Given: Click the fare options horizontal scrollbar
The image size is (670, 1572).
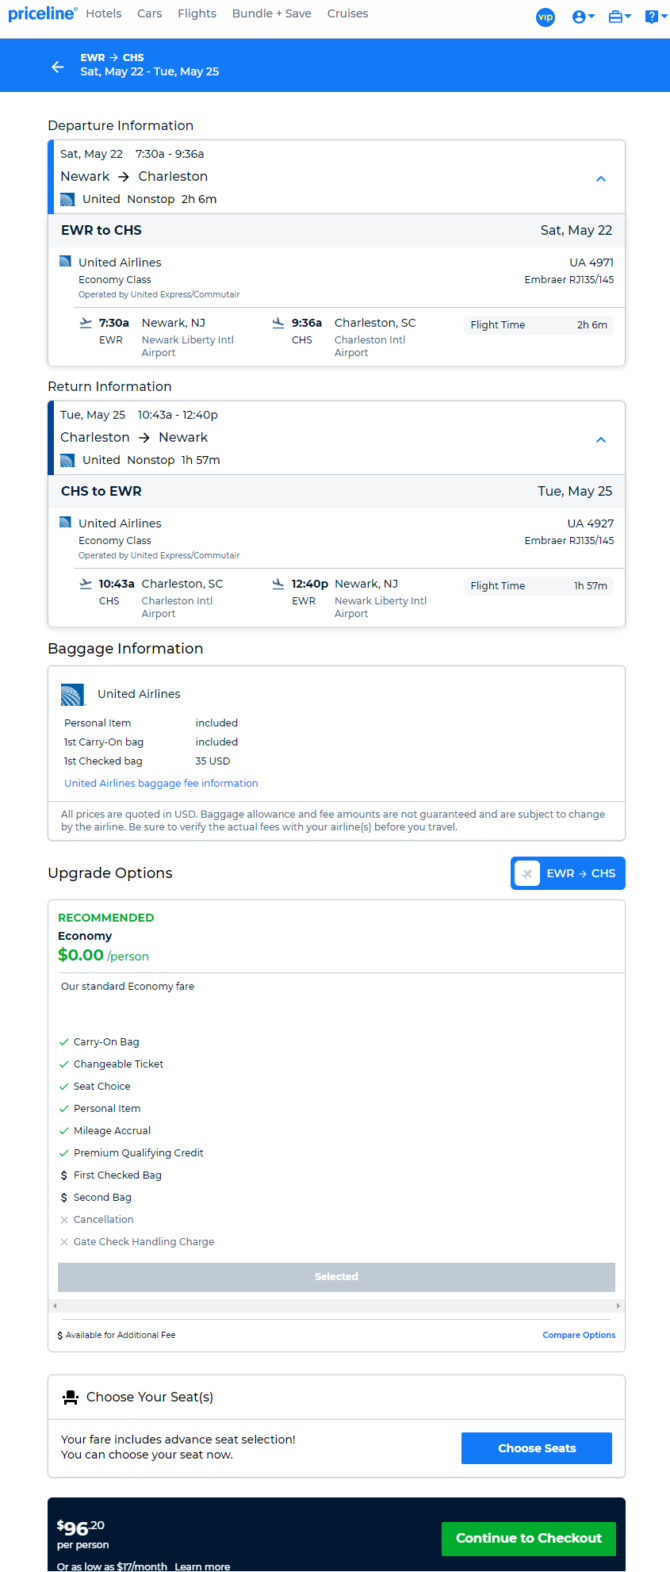Looking at the screenshot, I should tap(336, 1306).
